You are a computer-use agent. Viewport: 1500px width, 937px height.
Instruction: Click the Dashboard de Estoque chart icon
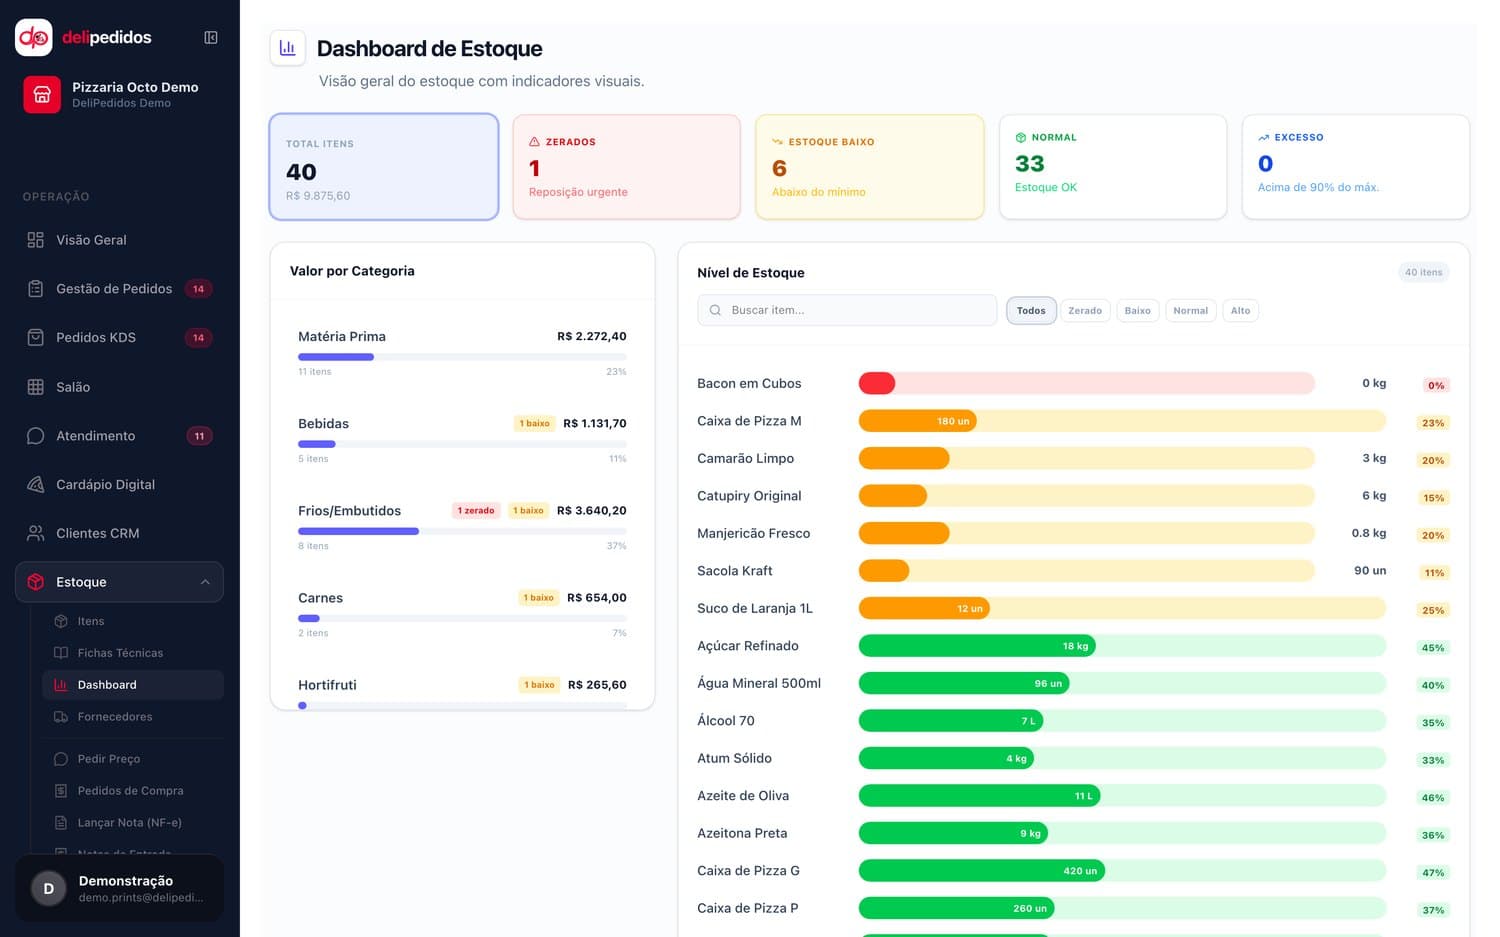[x=288, y=48]
